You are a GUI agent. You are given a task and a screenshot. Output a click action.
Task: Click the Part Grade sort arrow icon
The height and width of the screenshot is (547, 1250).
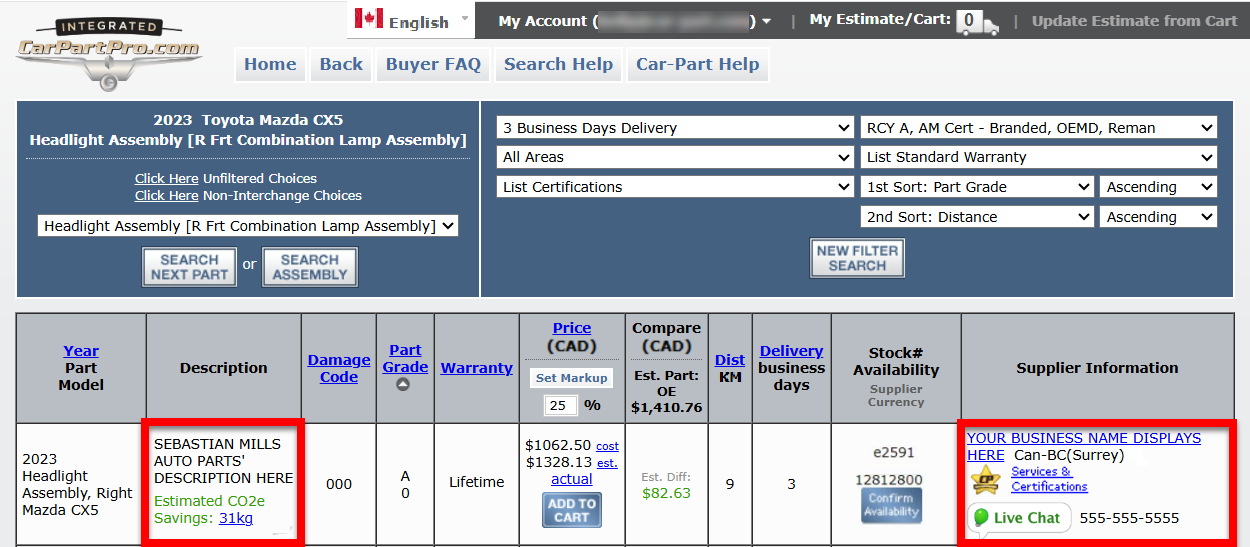403,384
